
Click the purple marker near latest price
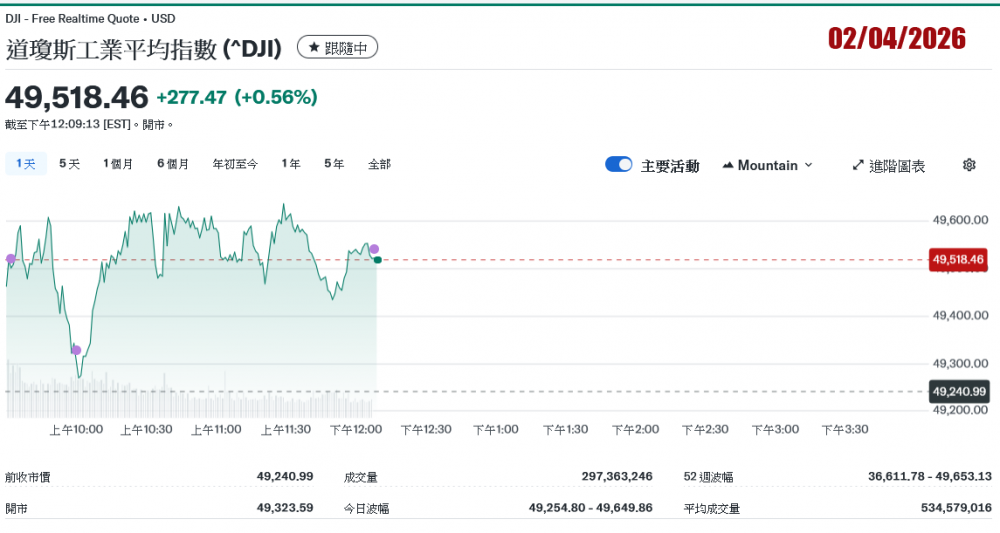(374, 249)
